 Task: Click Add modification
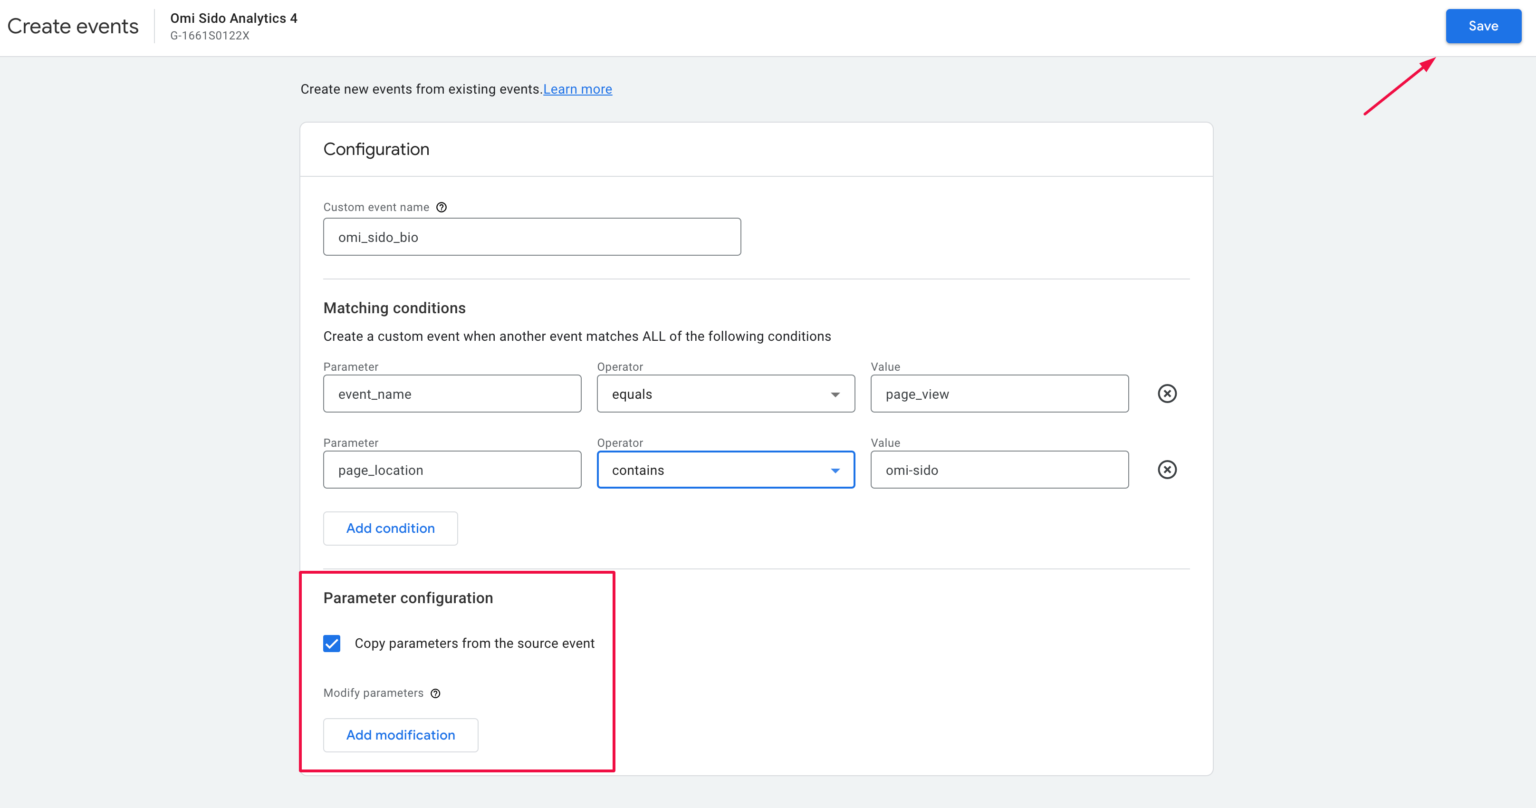pos(400,735)
